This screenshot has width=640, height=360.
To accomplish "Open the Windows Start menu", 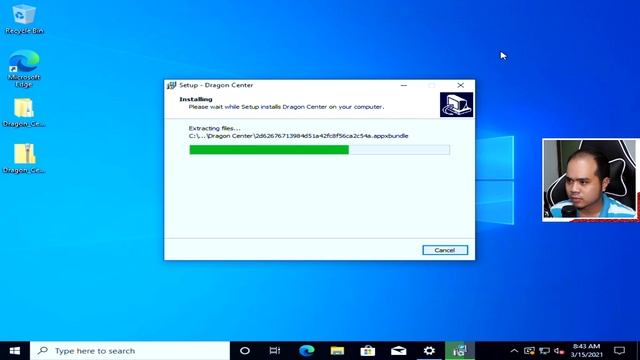I will [x=15, y=351].
